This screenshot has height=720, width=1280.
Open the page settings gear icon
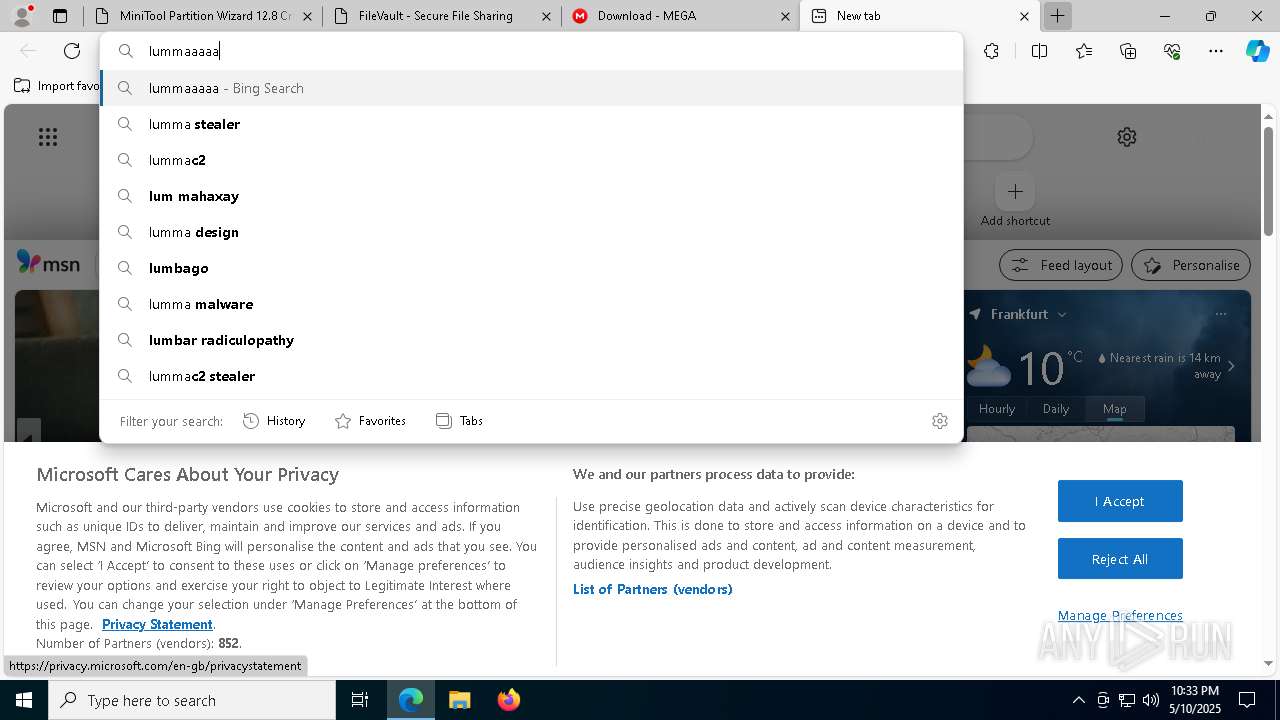[x=1127, y=137]
